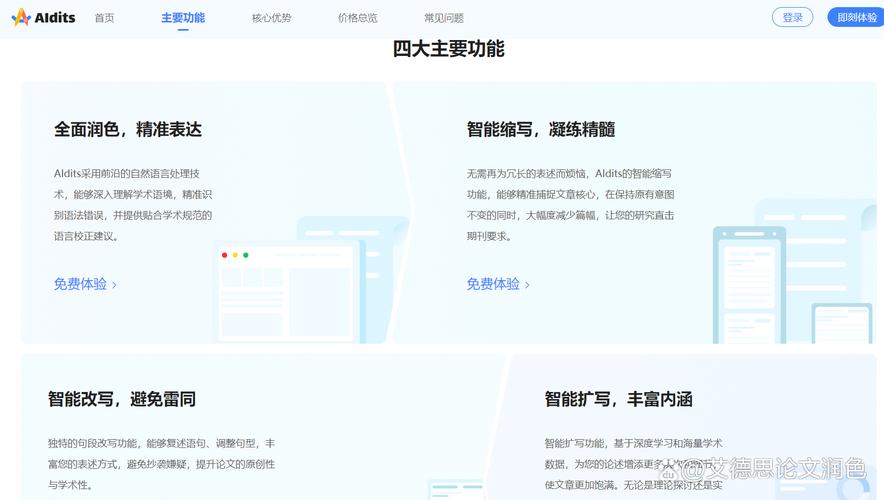
Task: Click the 智能改写，避免雷同 heading
Action: click(x=122, y=399)
